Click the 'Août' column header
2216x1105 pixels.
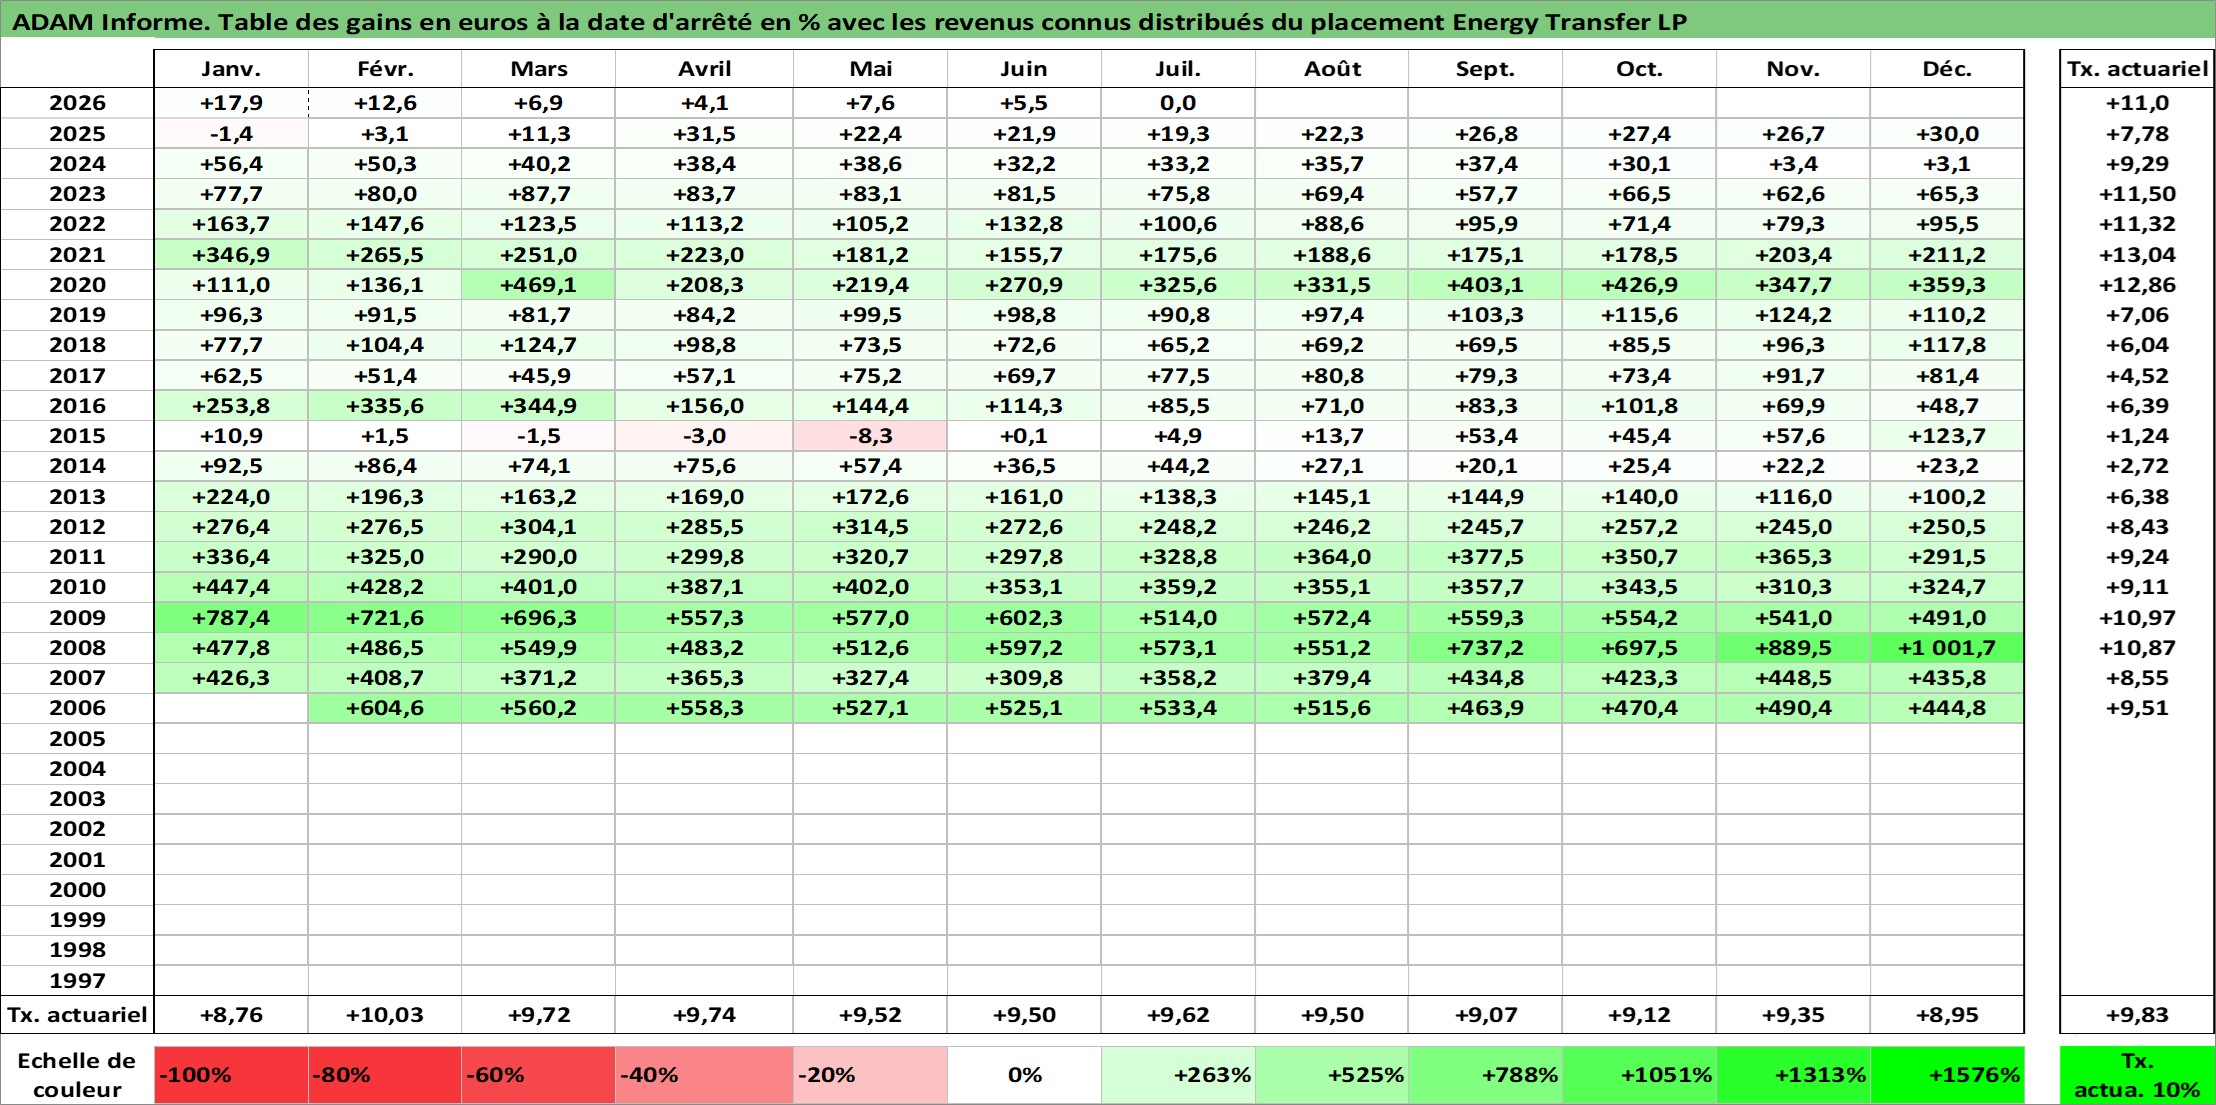pyautogui.click(x=1332, y=69)
